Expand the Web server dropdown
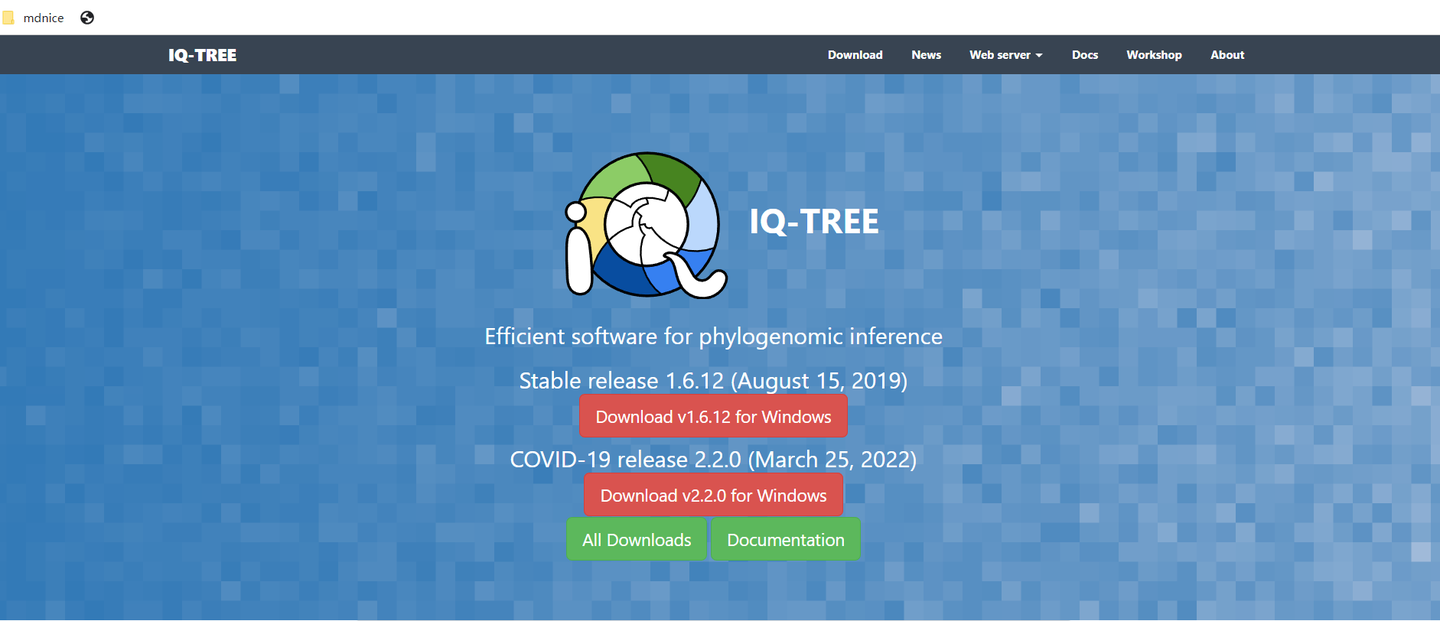 tap(1005, 54)
